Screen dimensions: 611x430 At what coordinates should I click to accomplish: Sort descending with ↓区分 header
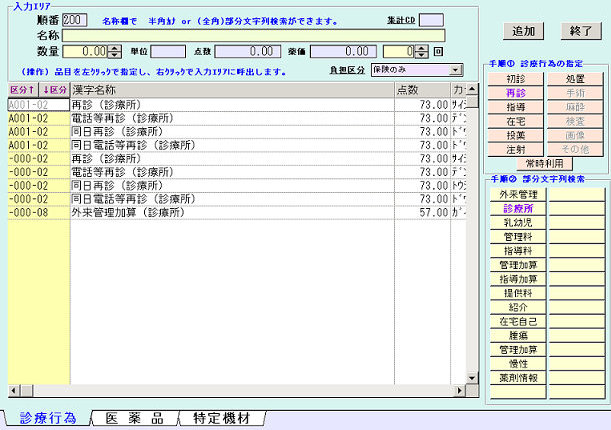(x=54, y=90)
